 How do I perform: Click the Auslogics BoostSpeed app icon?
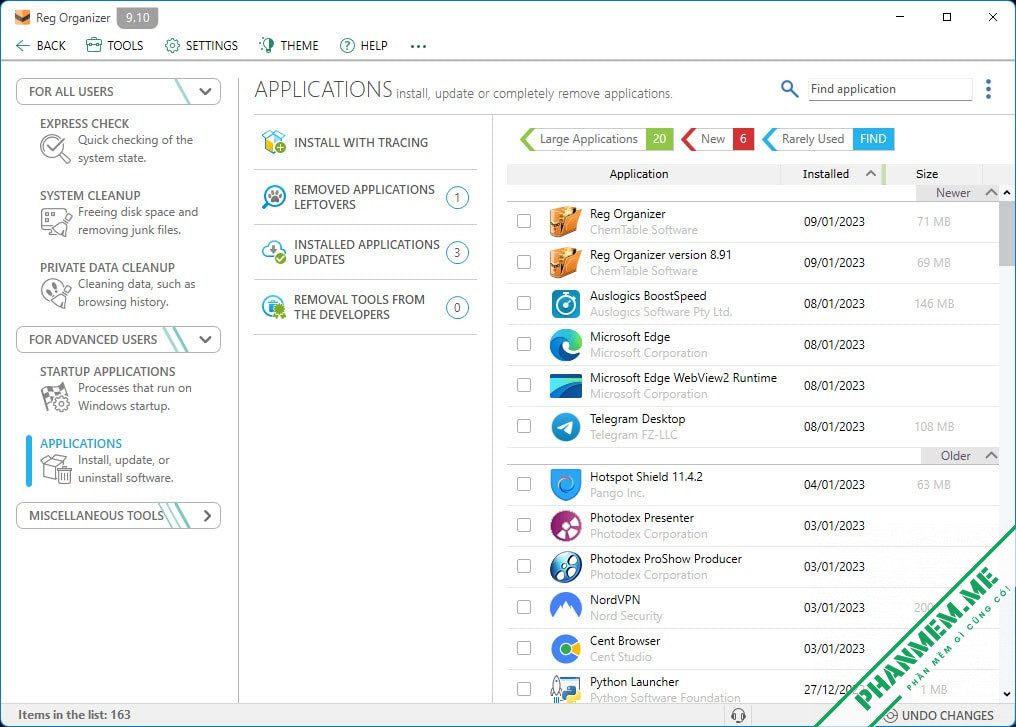click(566, 303)
